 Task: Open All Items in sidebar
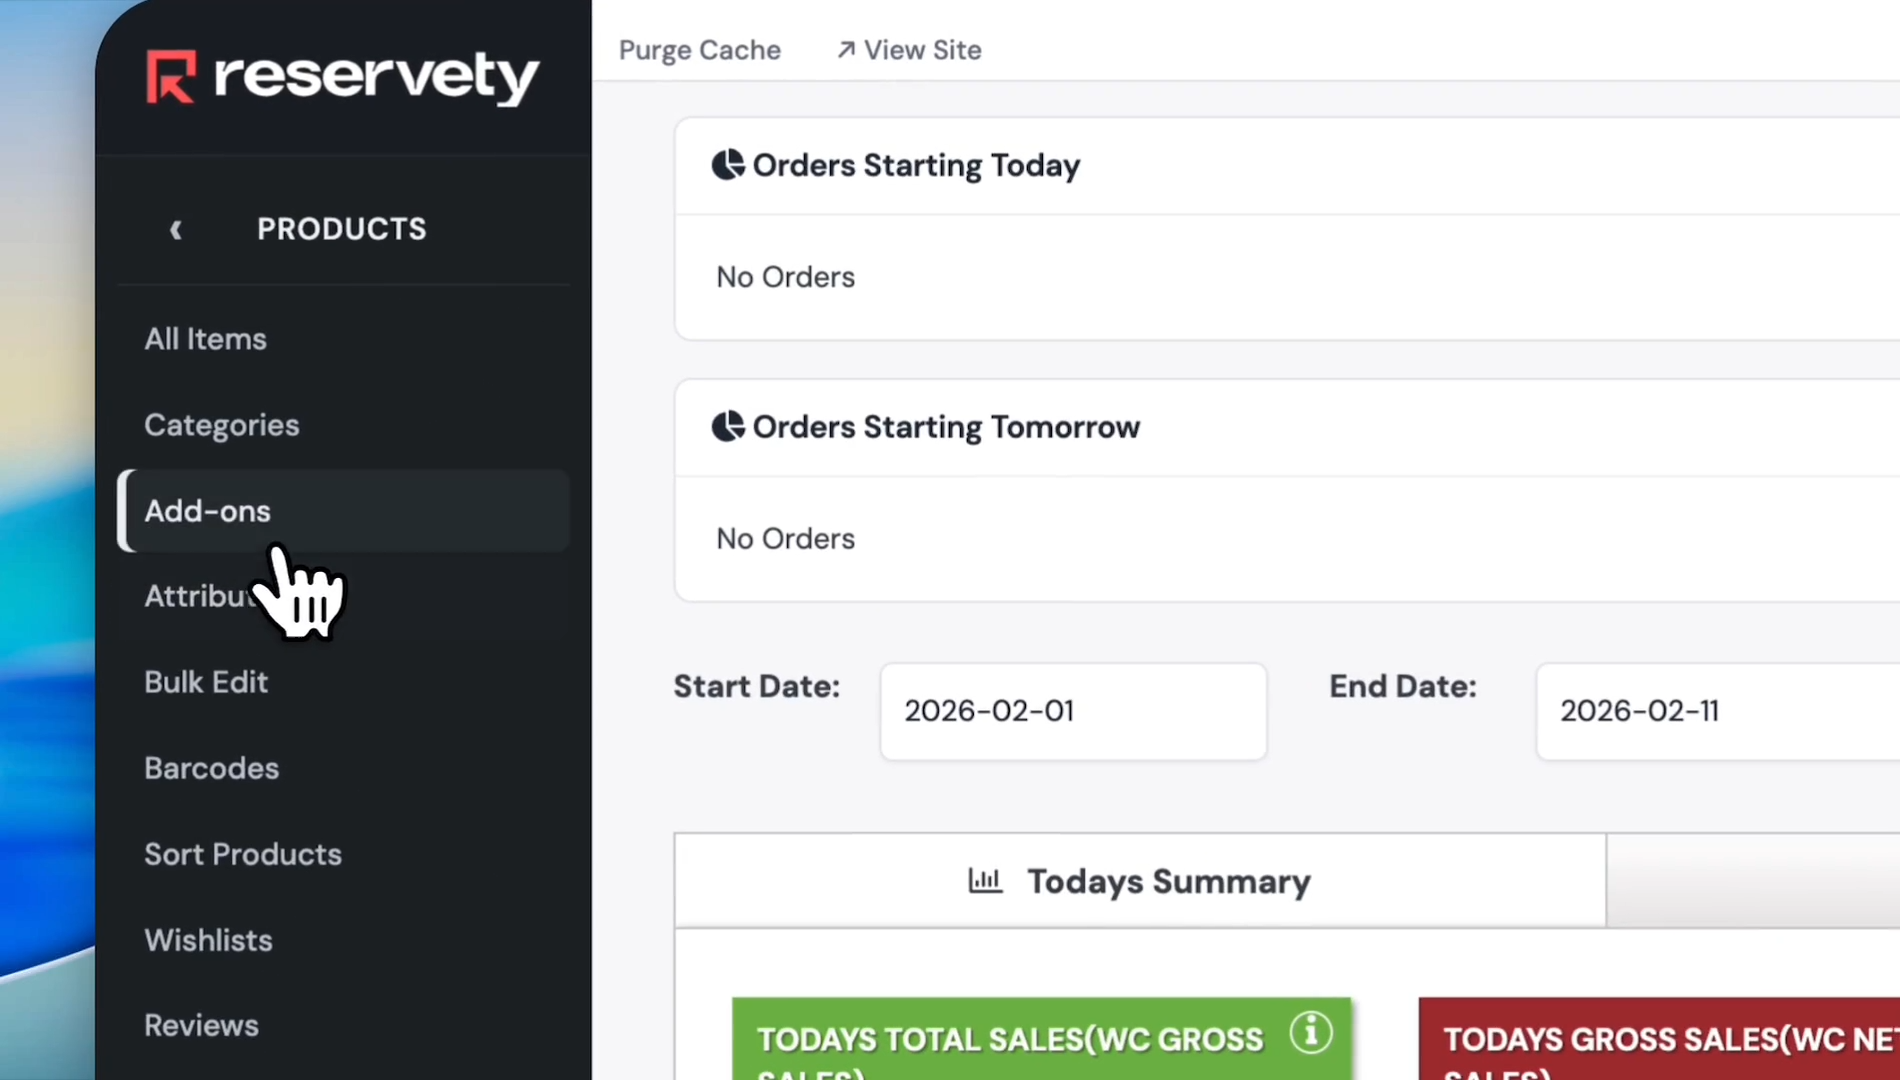click(x=205, y=339)
